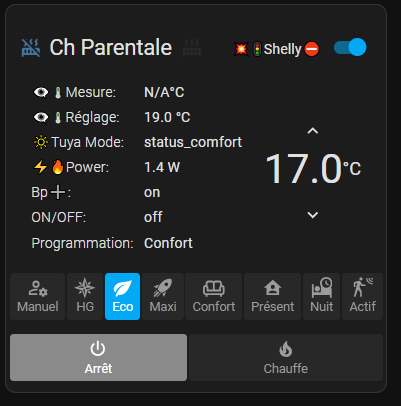Click the red explosion status icon
The height and width of the screenshot is (406, 401).
pyautogui.click(x=241, y=49)
